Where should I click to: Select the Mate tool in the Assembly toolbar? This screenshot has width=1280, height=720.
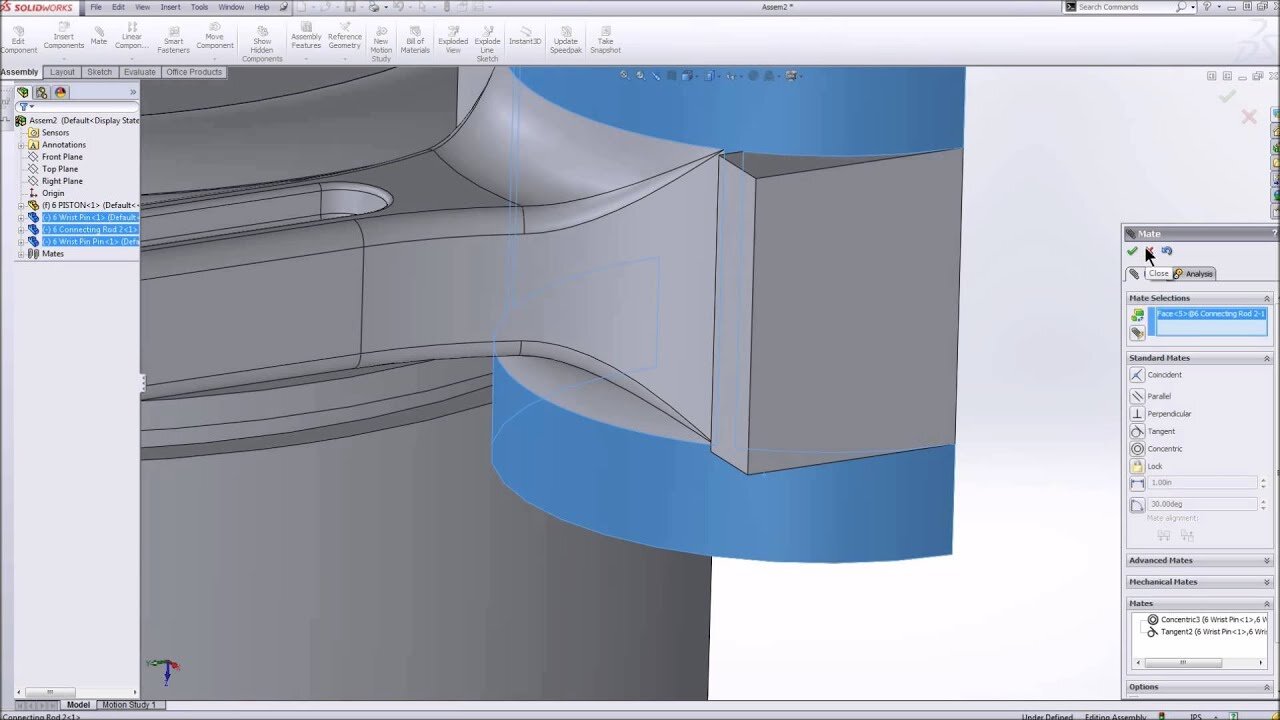(x=97, y=38)
